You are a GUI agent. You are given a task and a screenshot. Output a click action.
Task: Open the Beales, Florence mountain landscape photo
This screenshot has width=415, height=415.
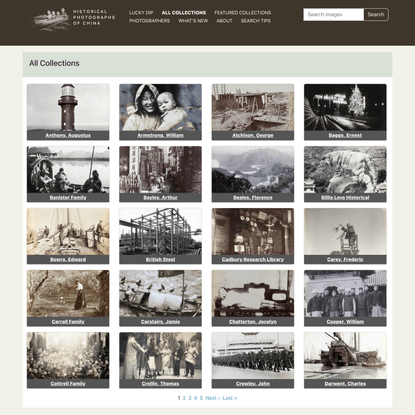tap(253, 170)
